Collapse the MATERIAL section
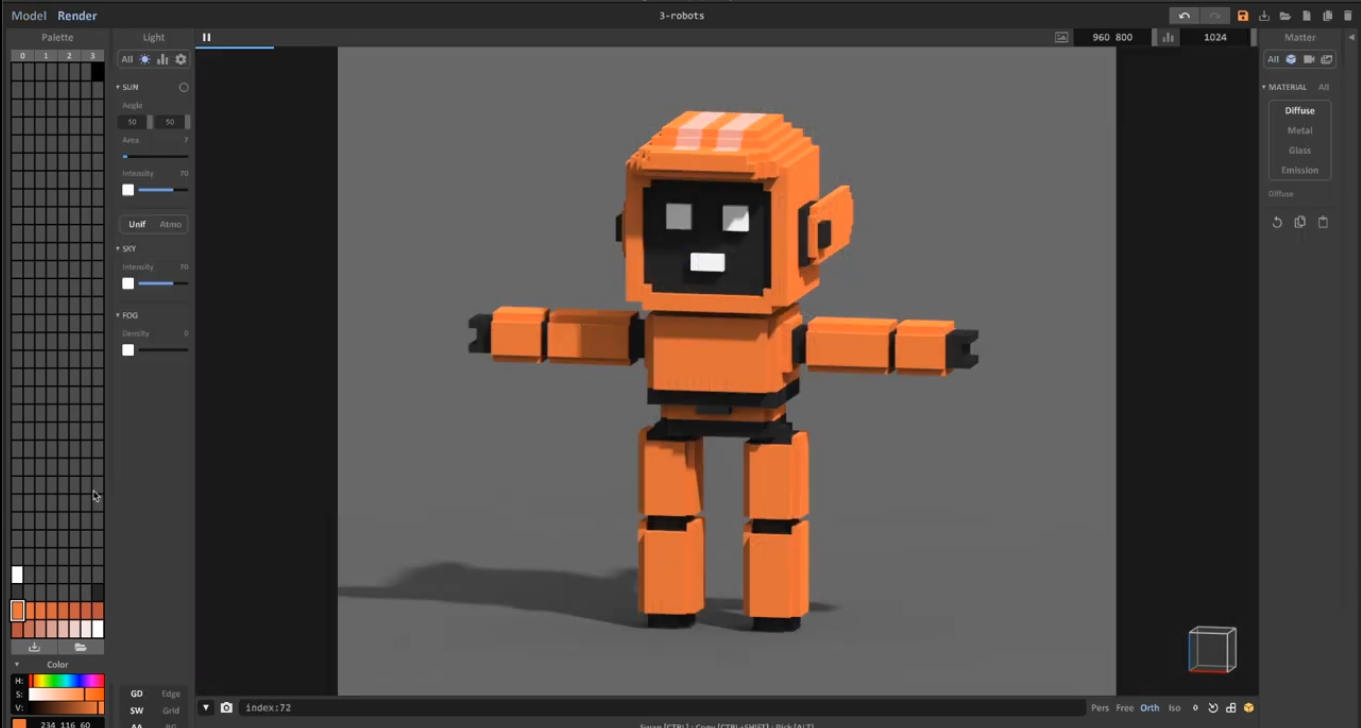This screenshot has width=1361, height=728. 1264,87
